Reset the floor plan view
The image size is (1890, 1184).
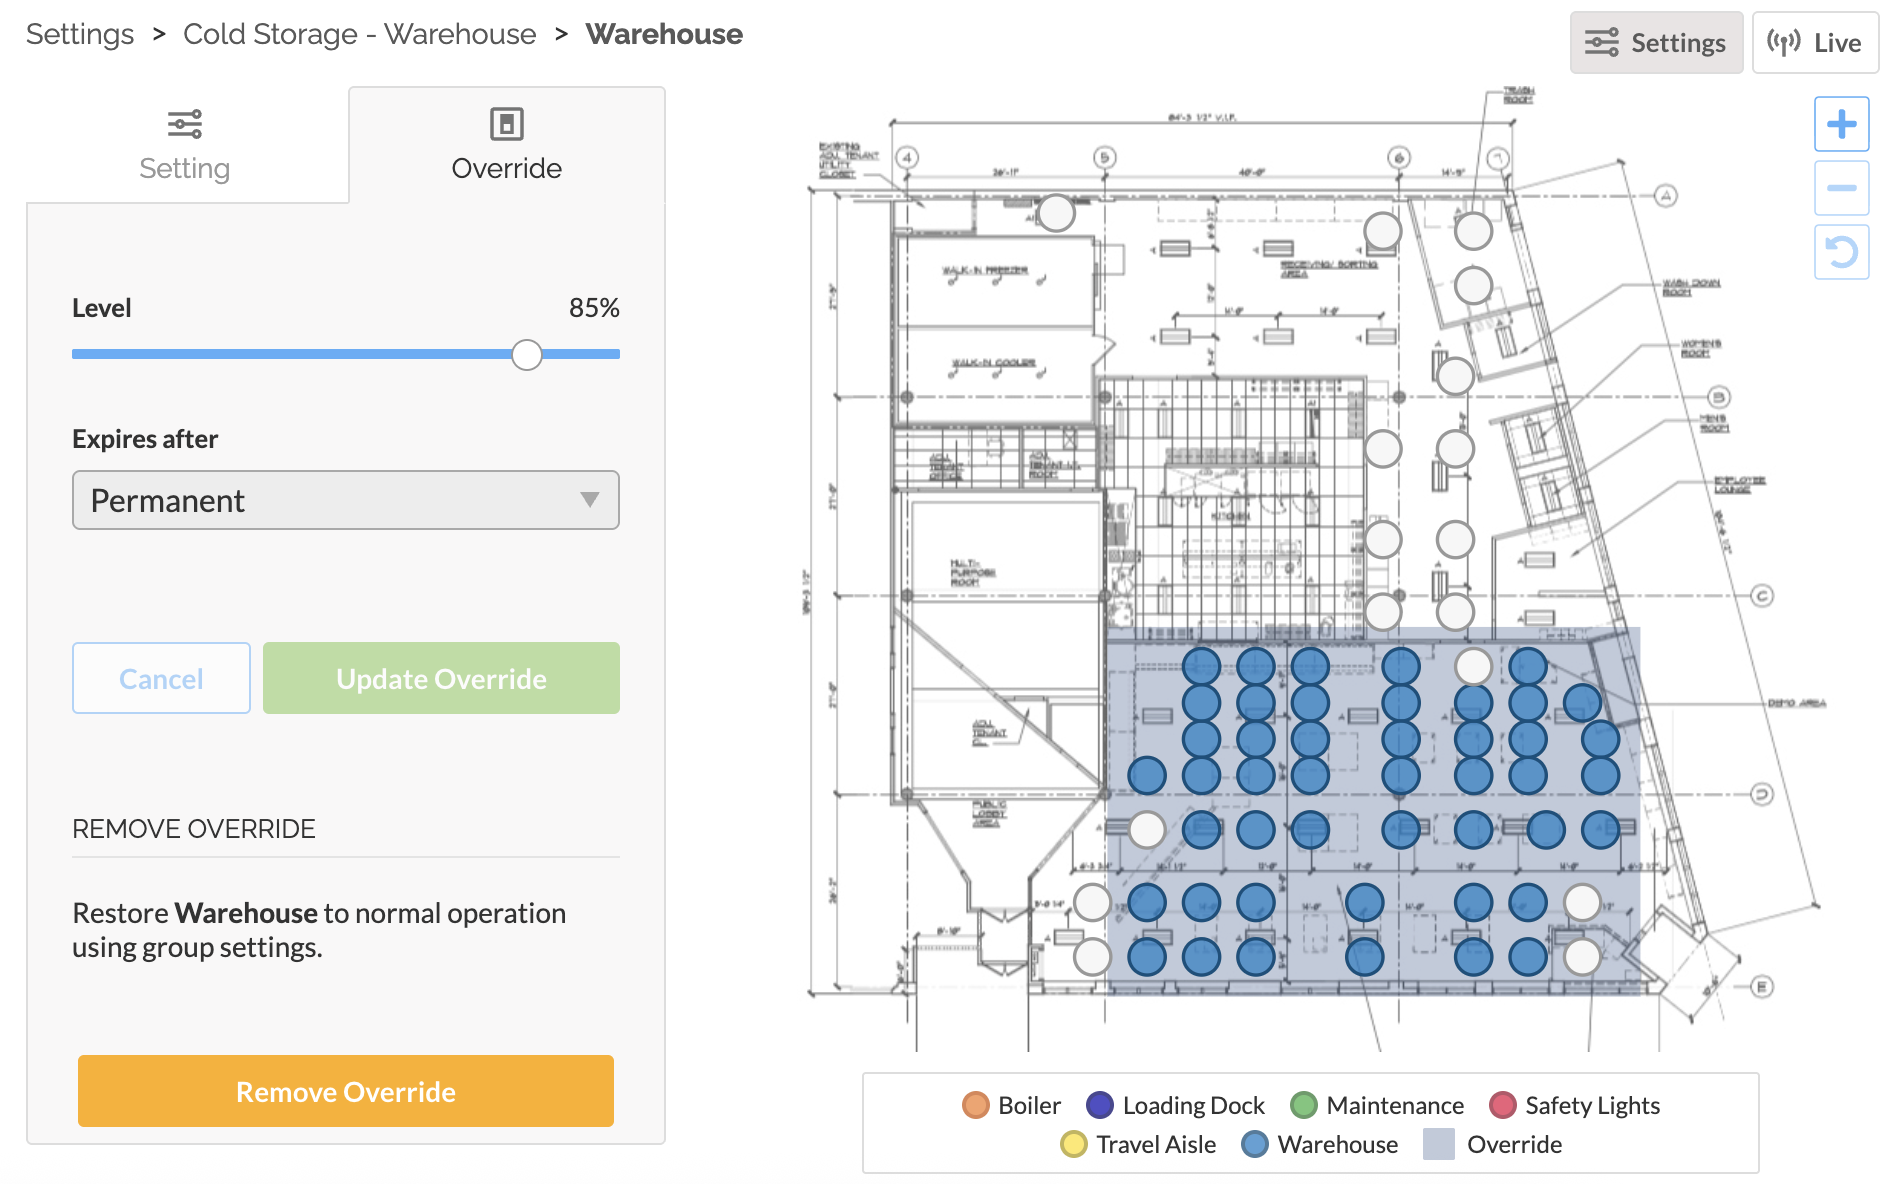1841,252
